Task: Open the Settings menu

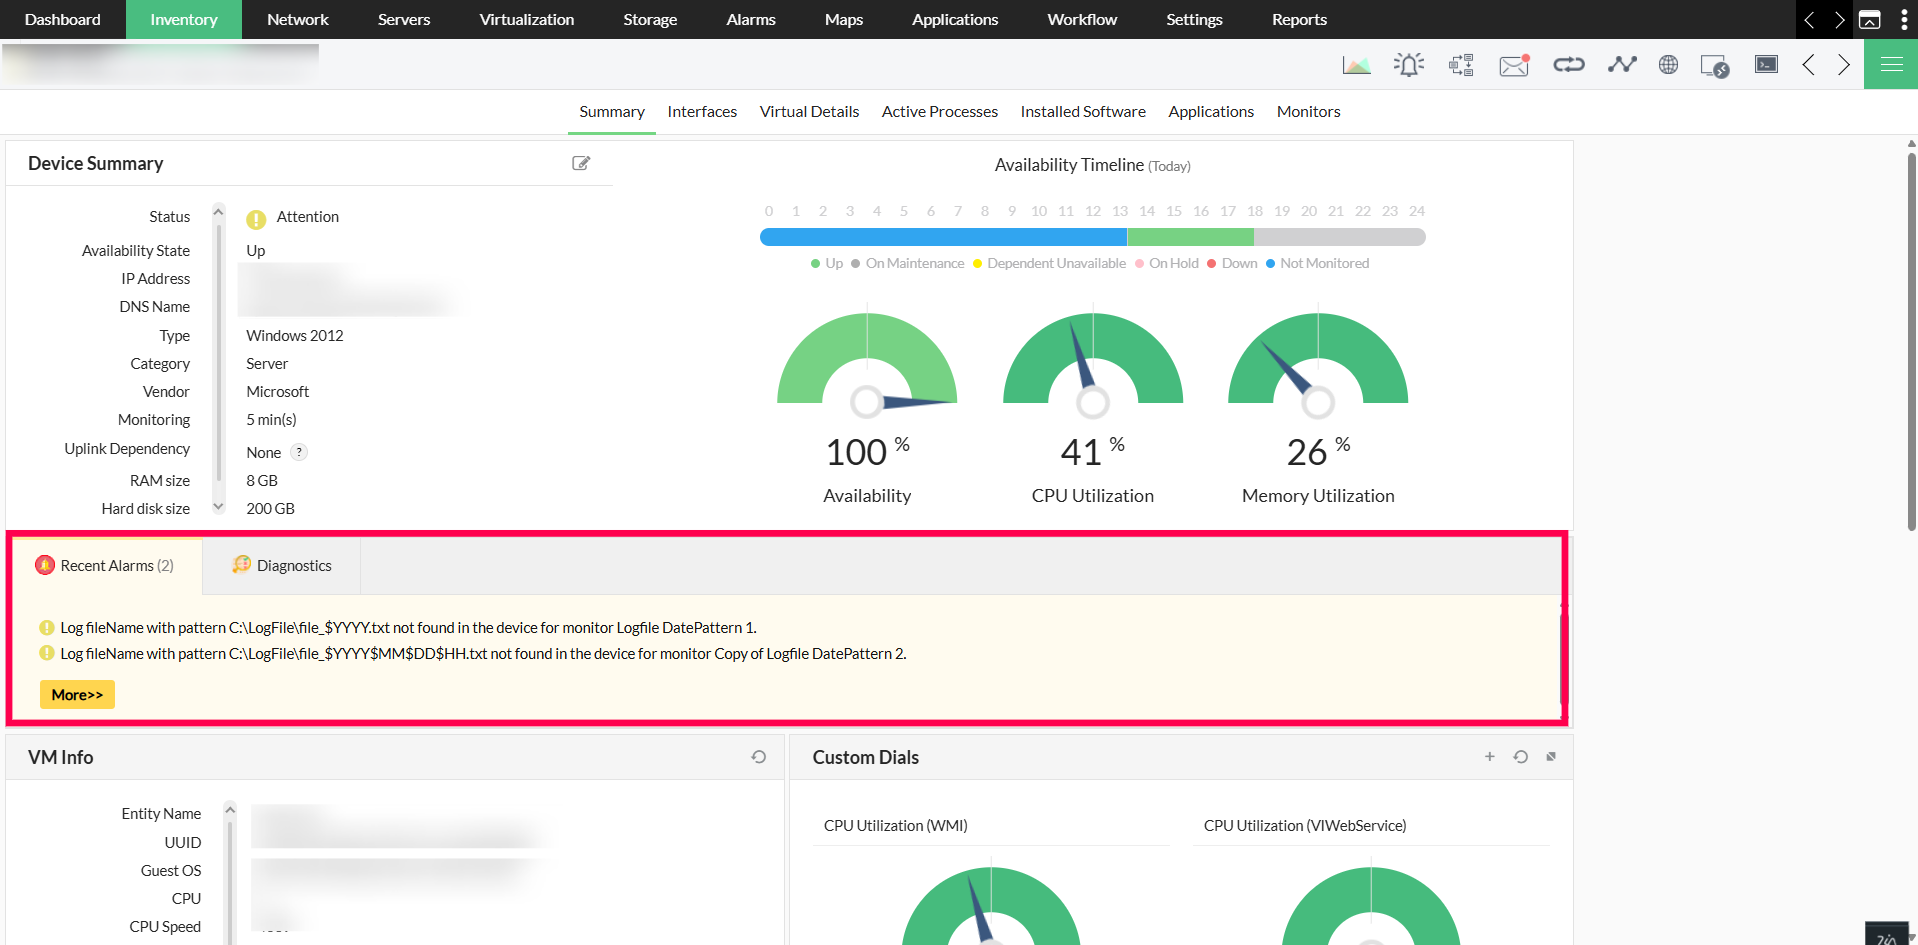Action: 1194,20
